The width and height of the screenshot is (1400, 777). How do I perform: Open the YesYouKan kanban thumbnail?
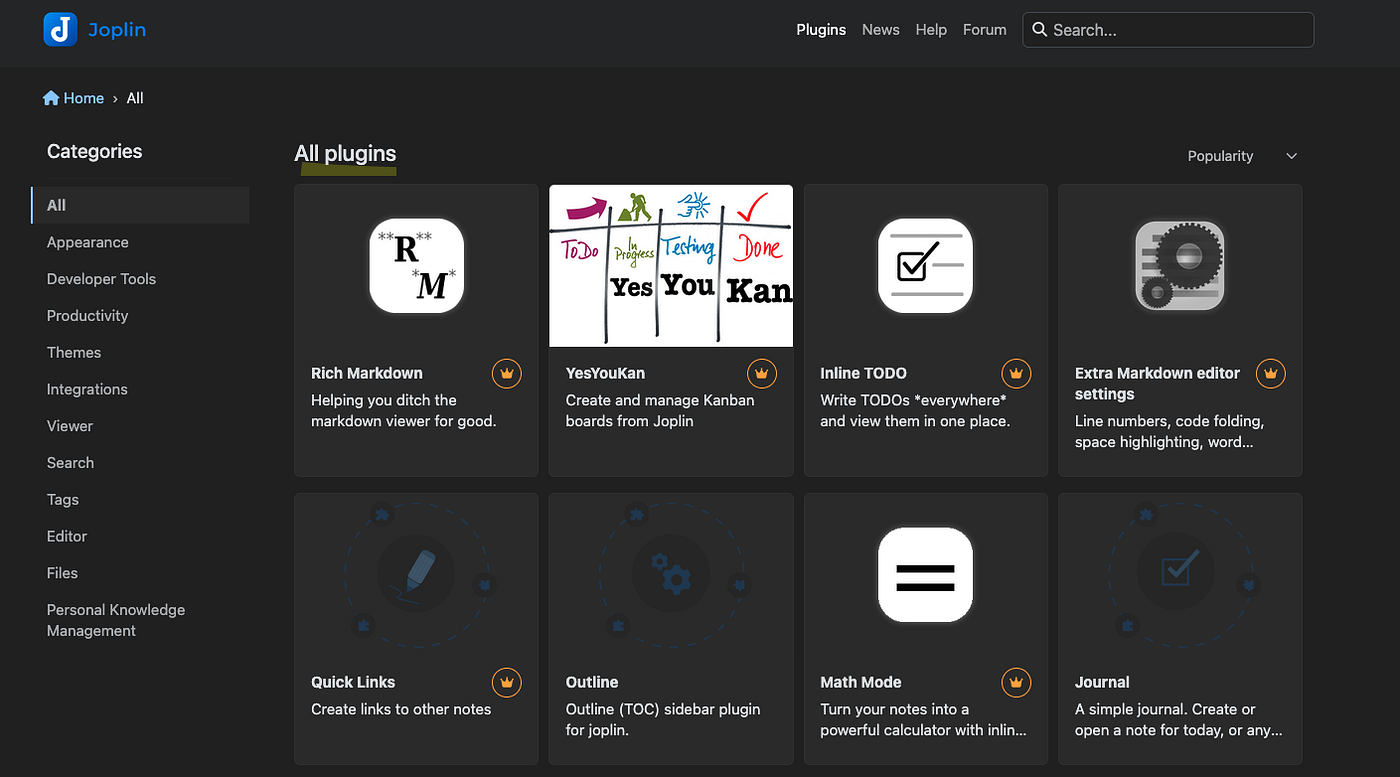coord(671,266)
